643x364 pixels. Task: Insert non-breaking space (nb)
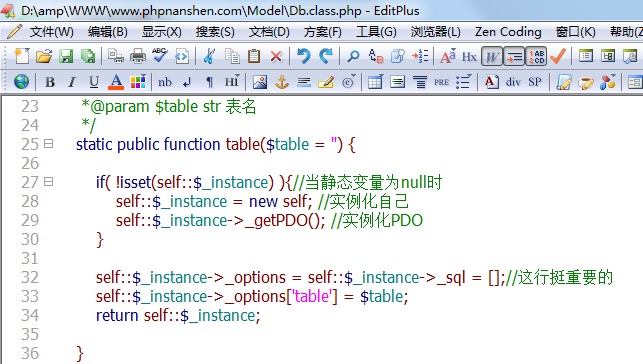(x=165, y=82)
